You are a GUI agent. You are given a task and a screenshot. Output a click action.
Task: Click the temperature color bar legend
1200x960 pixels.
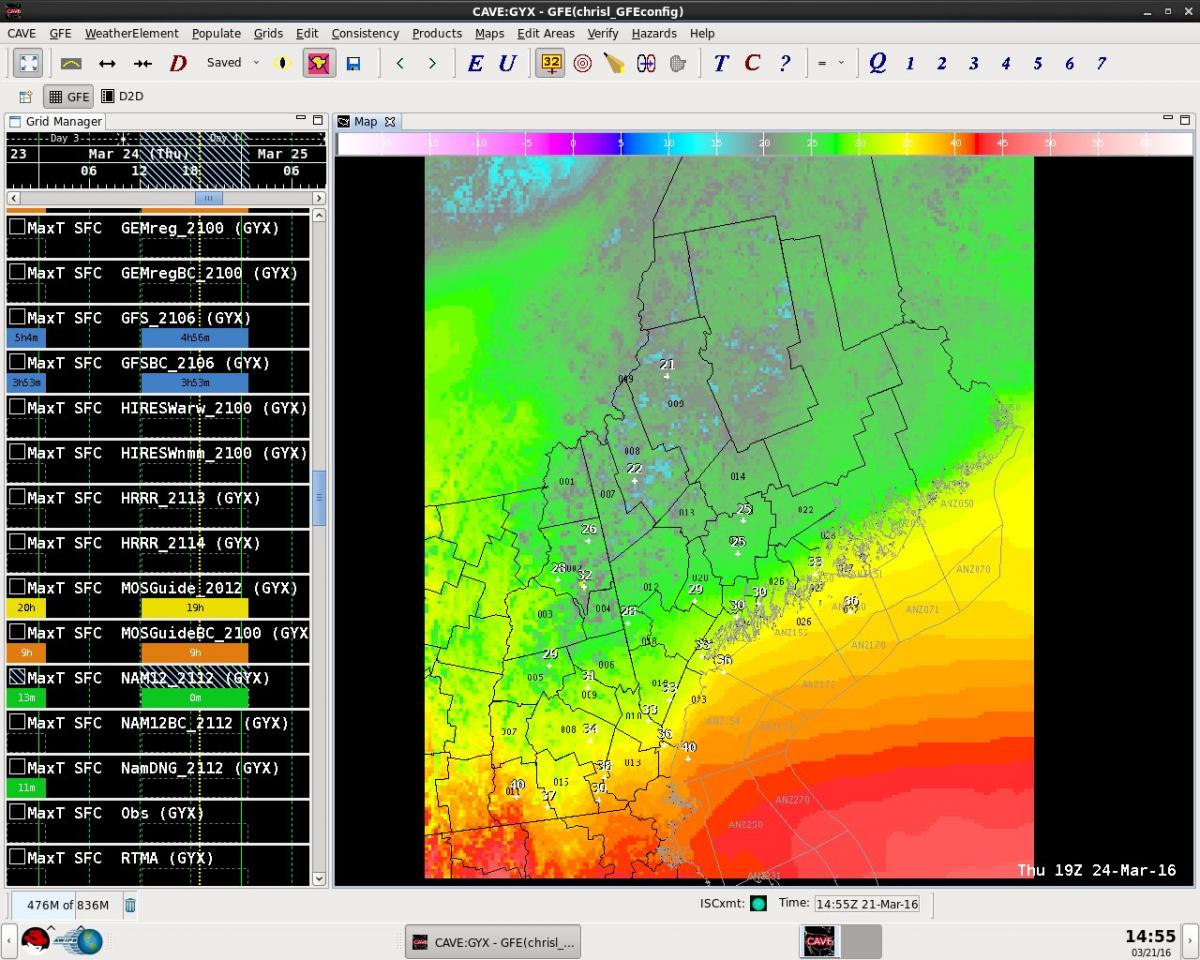click(765, 144)
